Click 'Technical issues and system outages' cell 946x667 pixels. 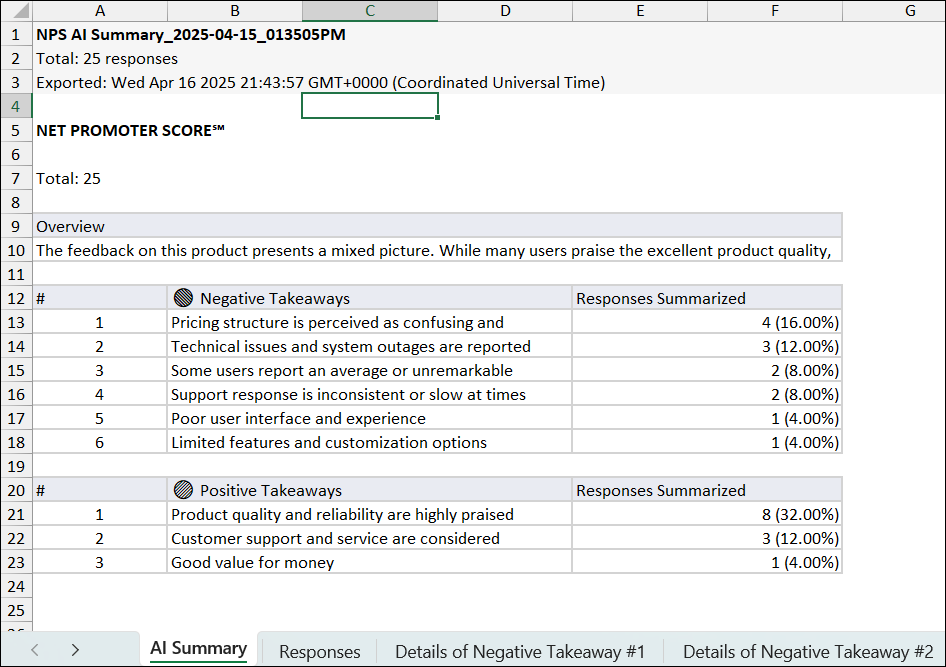(370, 346)
